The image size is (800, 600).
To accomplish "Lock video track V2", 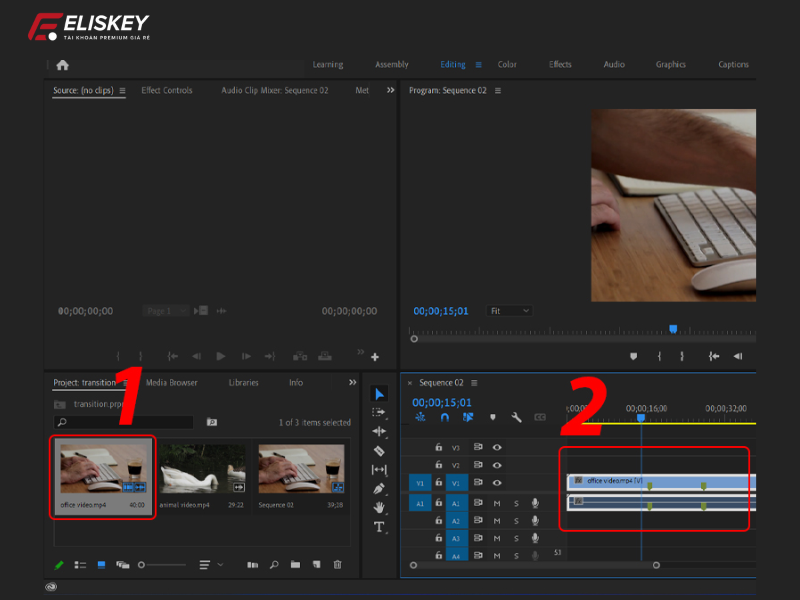I will (x=438, y=465).
